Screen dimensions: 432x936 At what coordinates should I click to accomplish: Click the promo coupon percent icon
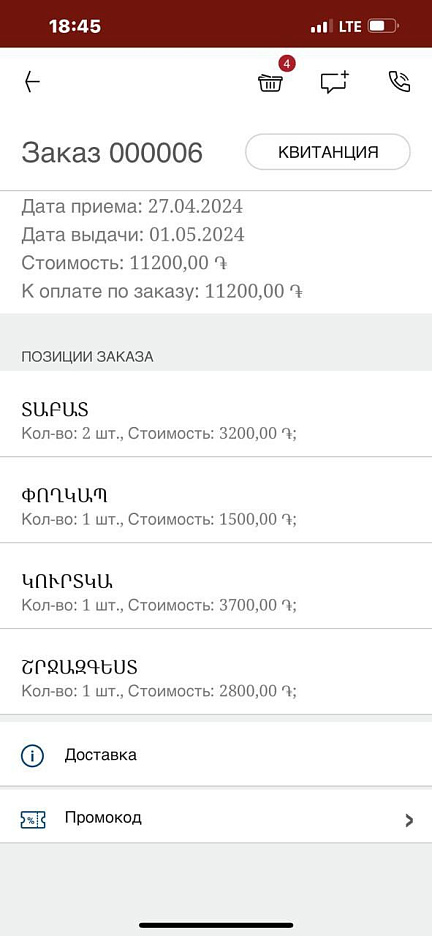pyautogui.click(x=32, y=819)
